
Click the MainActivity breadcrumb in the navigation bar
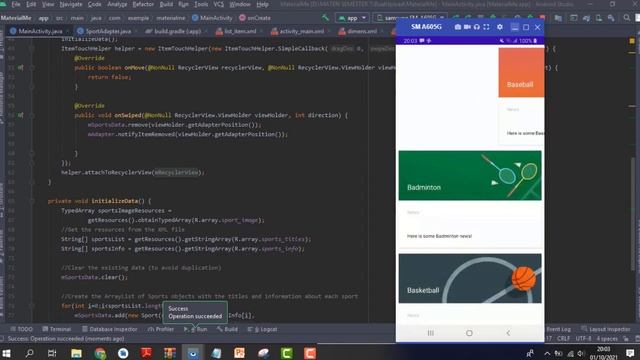[x=212, y=18]
